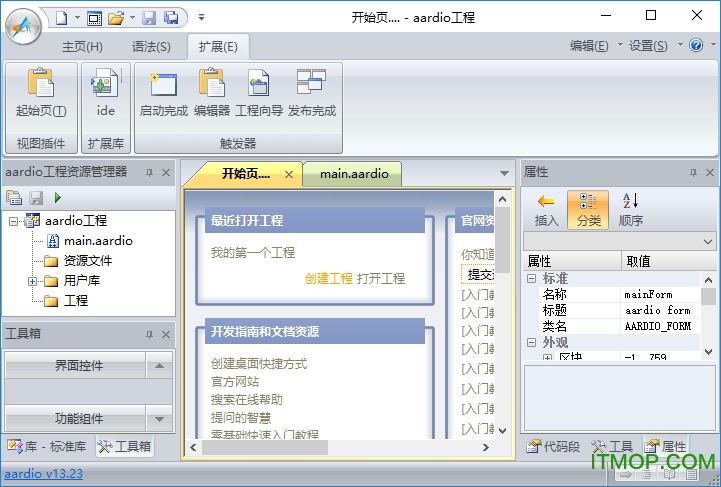Open the 工程向导 trigger icon

(x=259, y=86)
